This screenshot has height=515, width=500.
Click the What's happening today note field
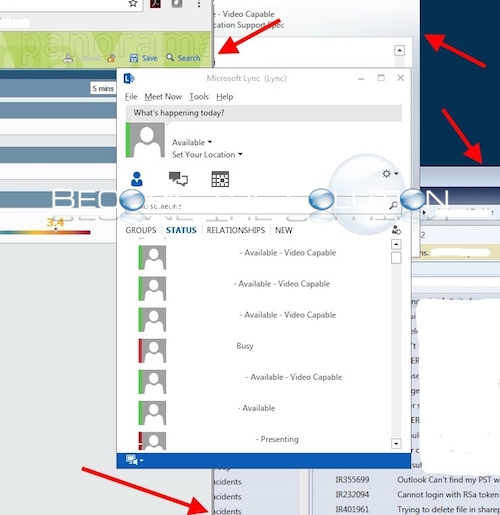264,113
